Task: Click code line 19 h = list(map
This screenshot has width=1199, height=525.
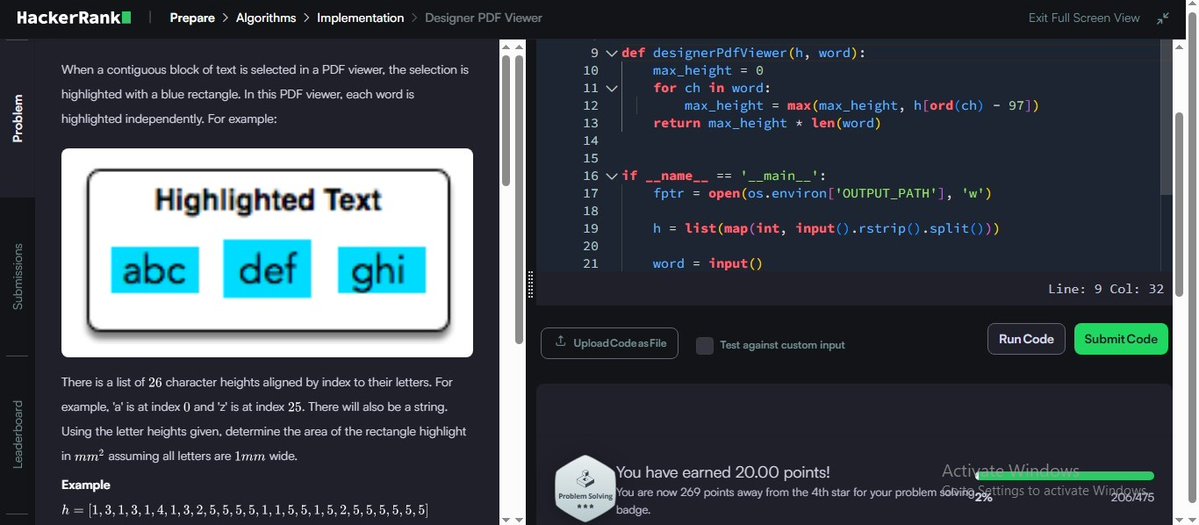Action: pyautogui.click(x=826, y=228)
